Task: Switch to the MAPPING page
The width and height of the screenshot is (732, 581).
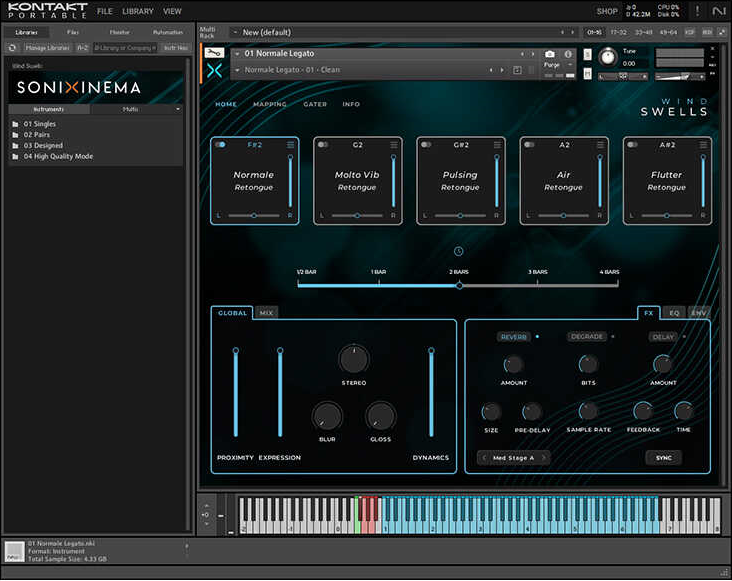Action: 270,105
